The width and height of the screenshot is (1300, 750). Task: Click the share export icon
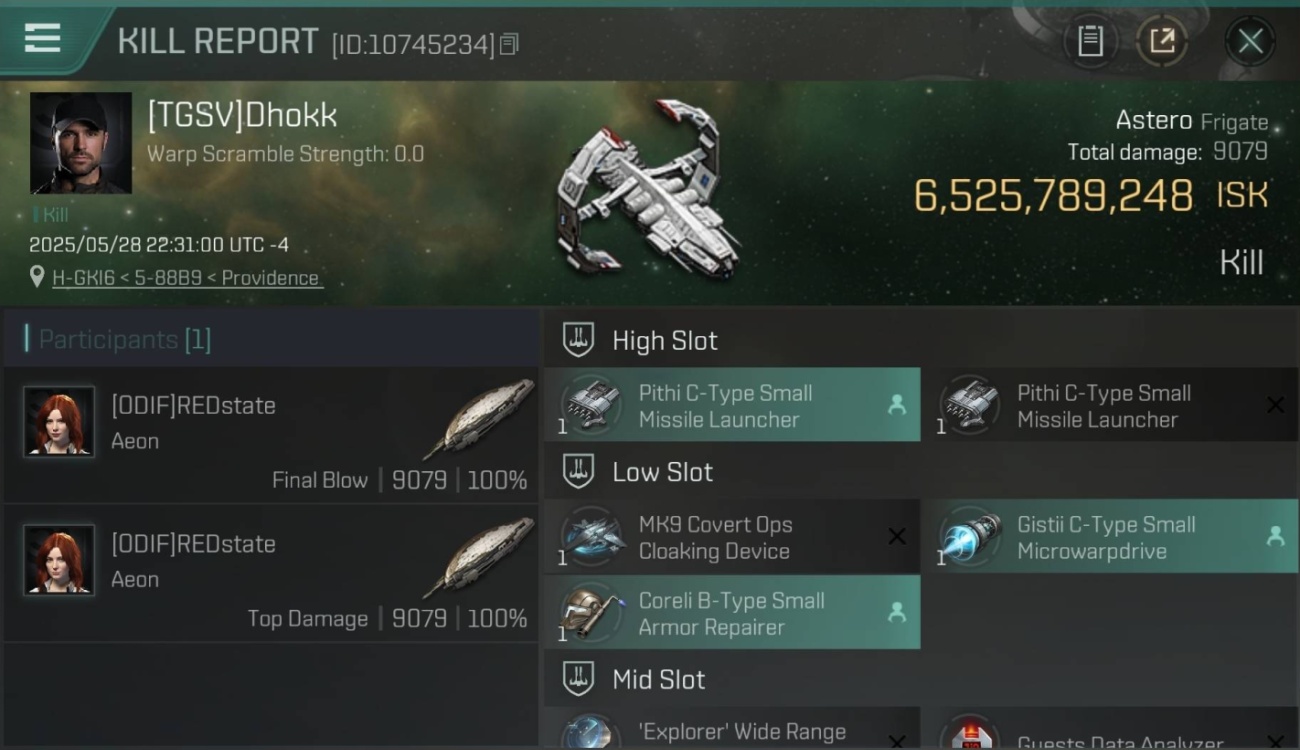click(1162, 41)
